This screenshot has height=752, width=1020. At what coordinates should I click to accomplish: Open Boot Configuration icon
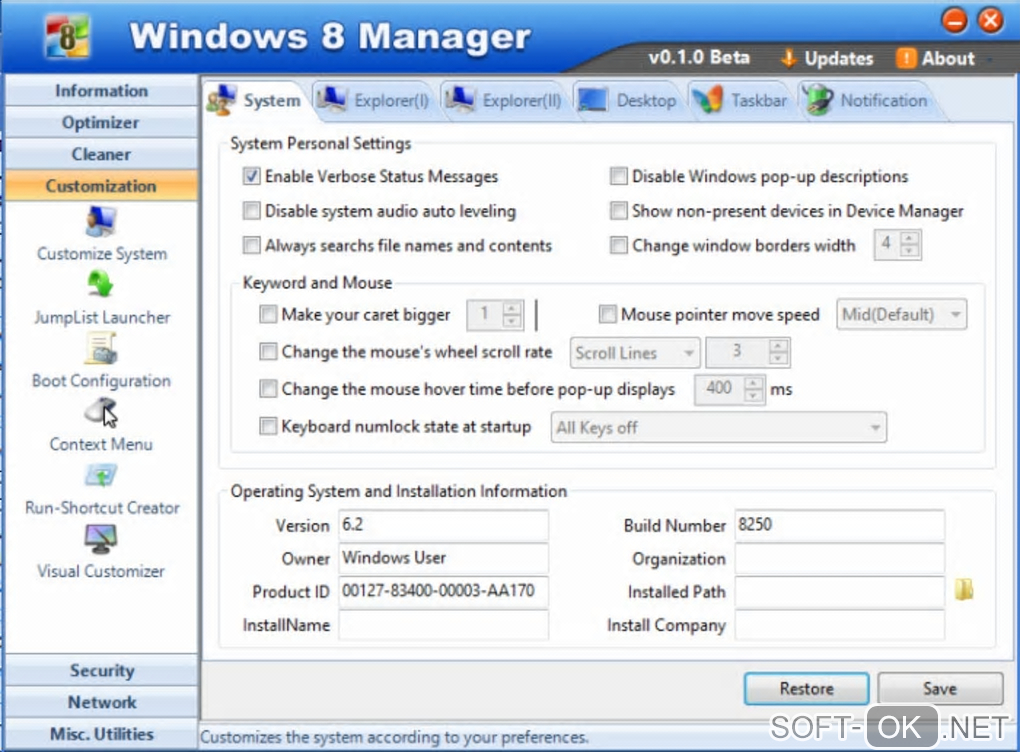coord(101,348)
